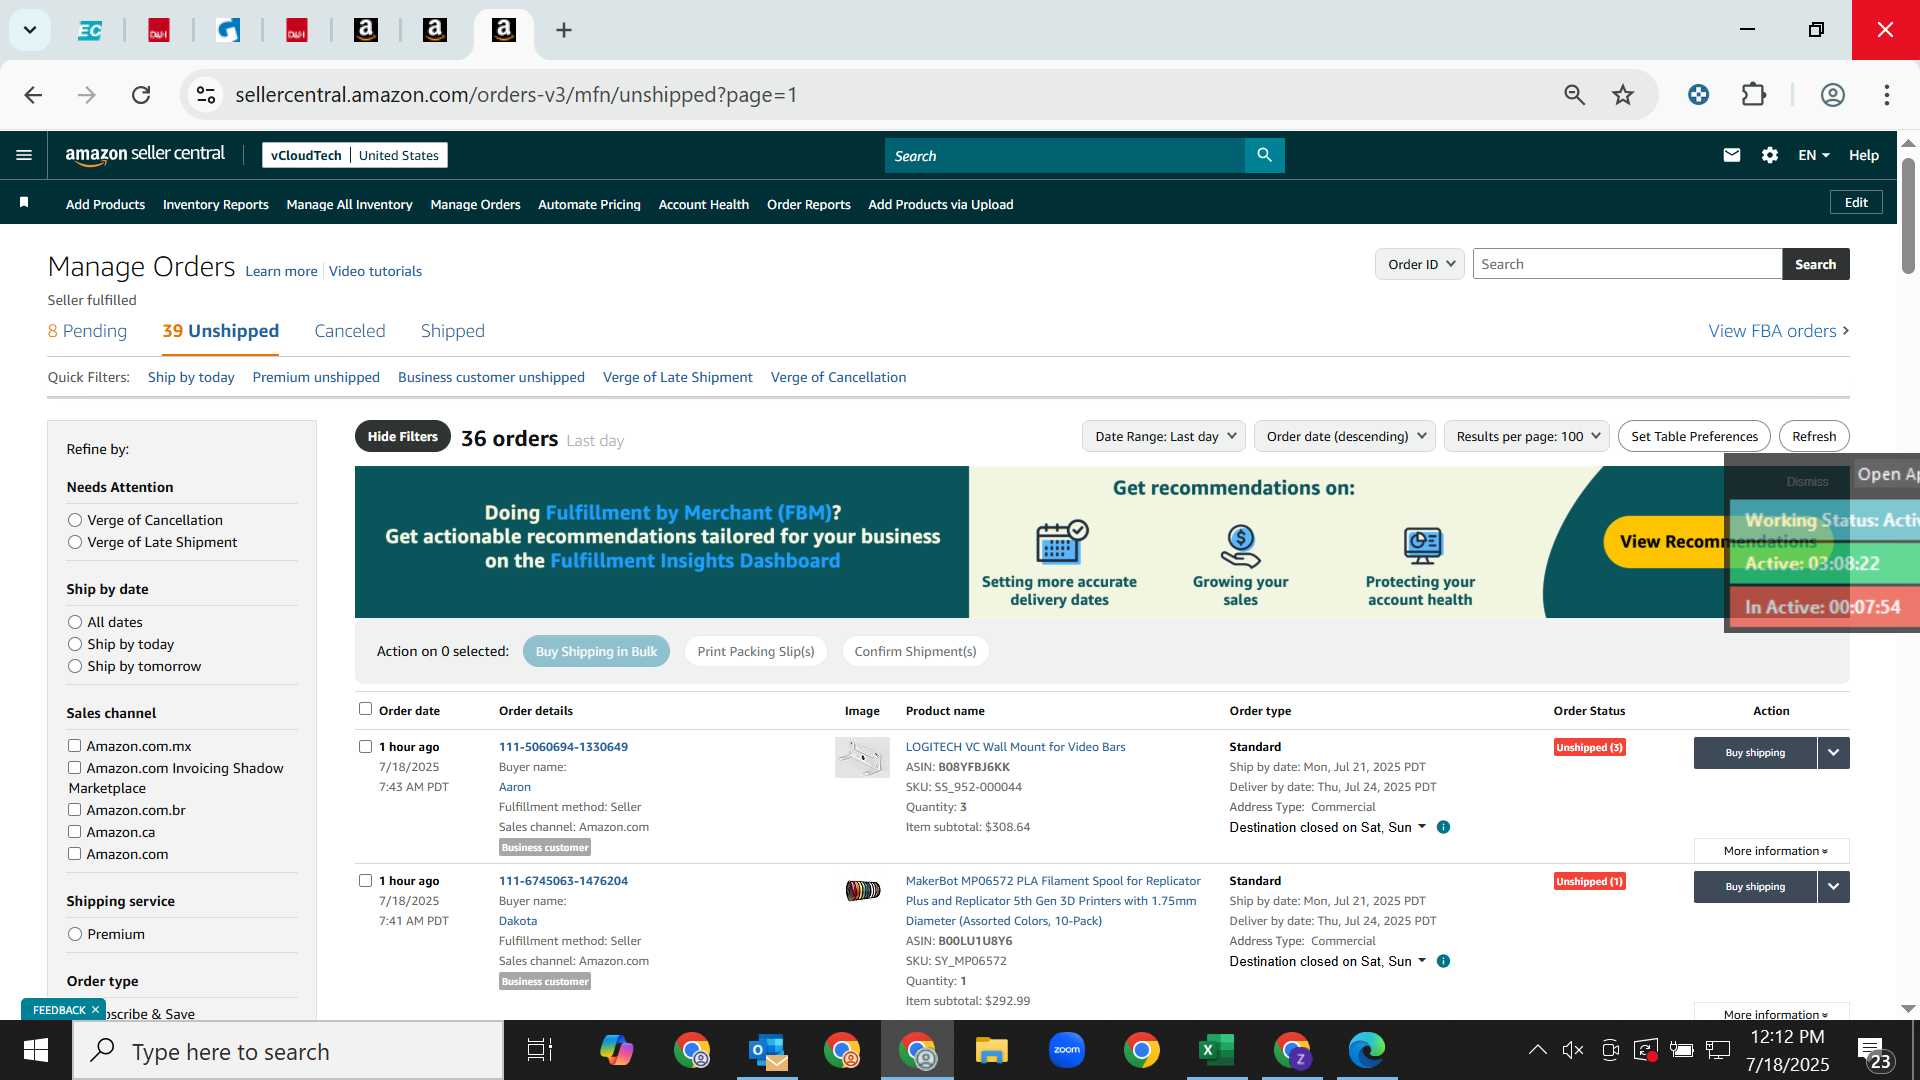Image resolution: width=1920 pixels, height=1080 pixels.
Task: Click Print Packing Slip(s) button
Action: [x=755, y=651]
